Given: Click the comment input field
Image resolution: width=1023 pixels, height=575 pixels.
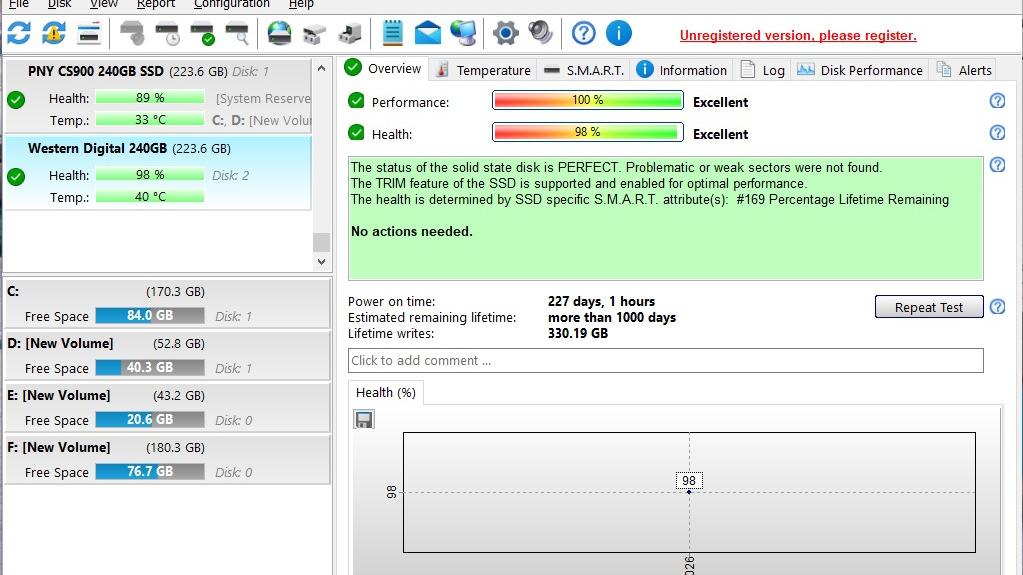Looking at the screenshot, I should coord(665,360).
